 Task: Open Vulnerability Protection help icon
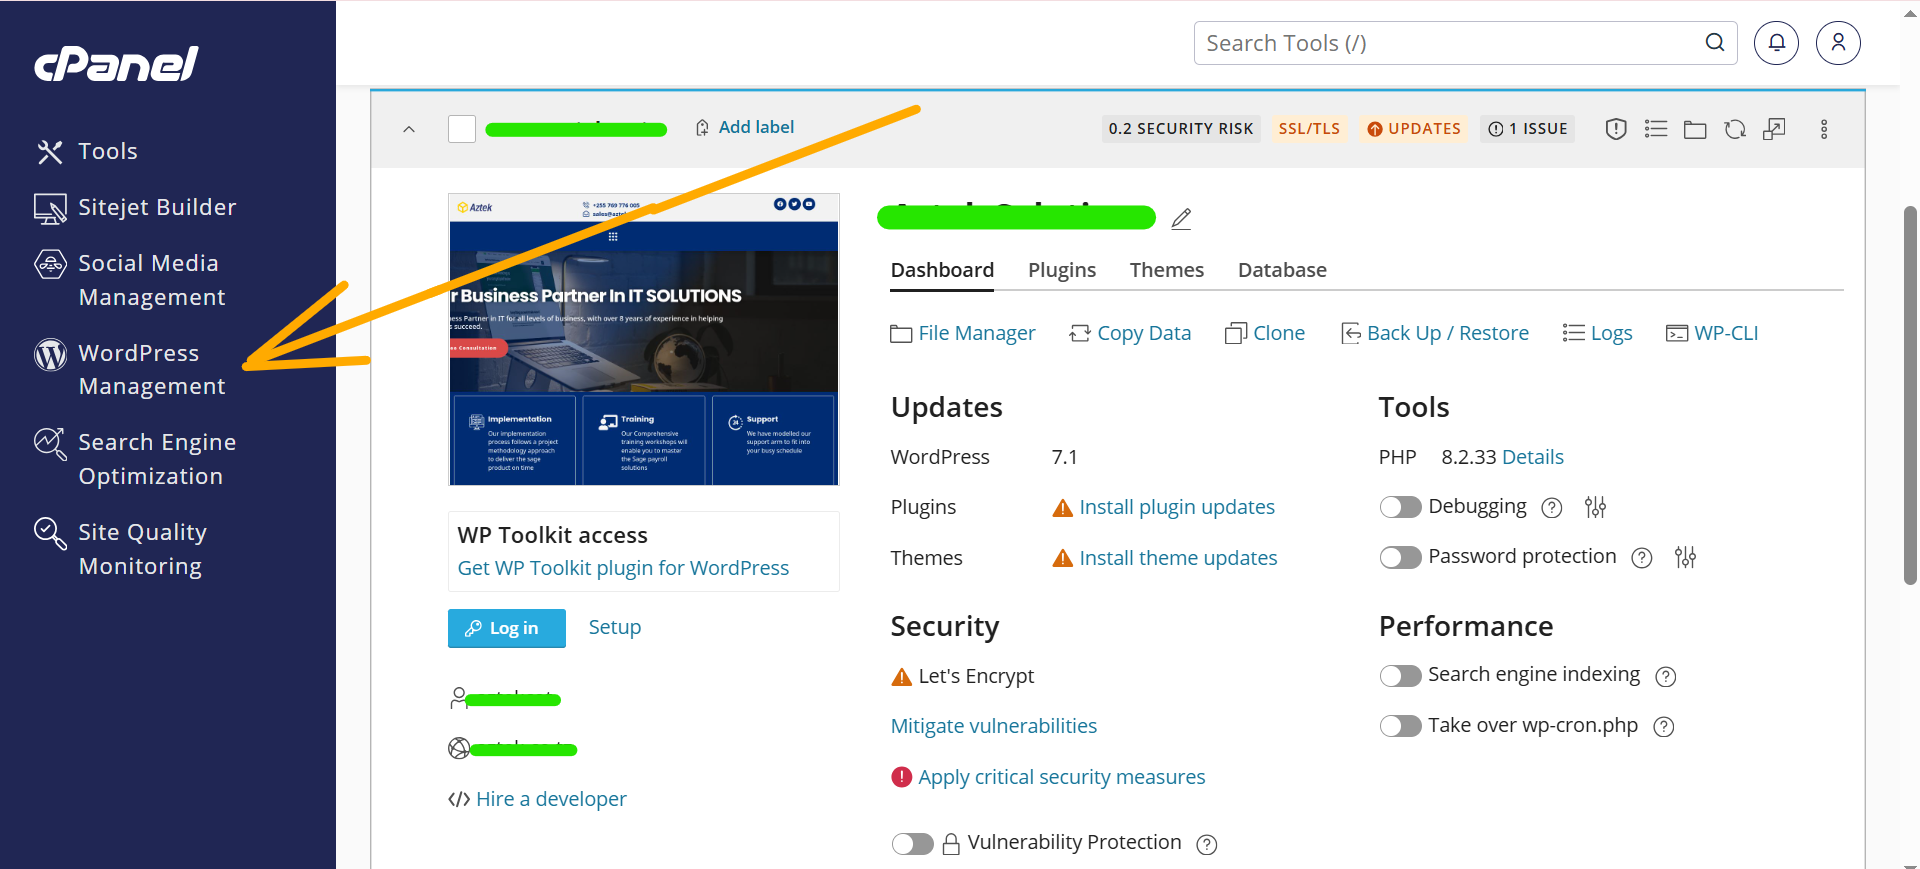(x=1207, y=845)
